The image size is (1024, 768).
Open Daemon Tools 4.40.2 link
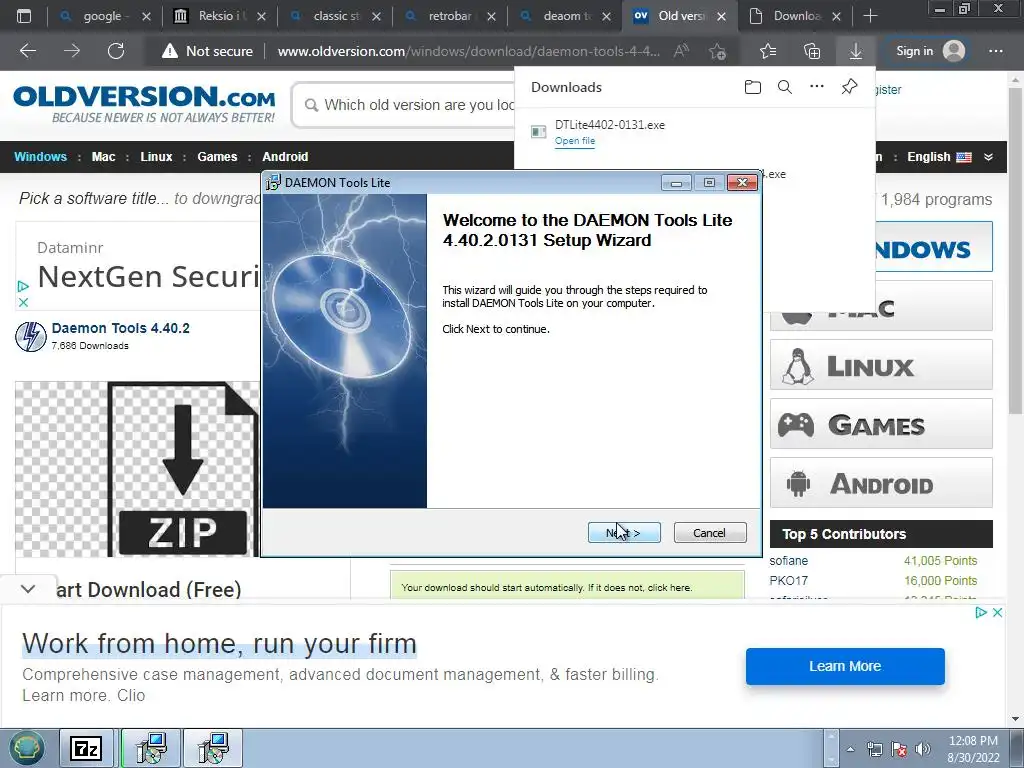coord(121,328)
